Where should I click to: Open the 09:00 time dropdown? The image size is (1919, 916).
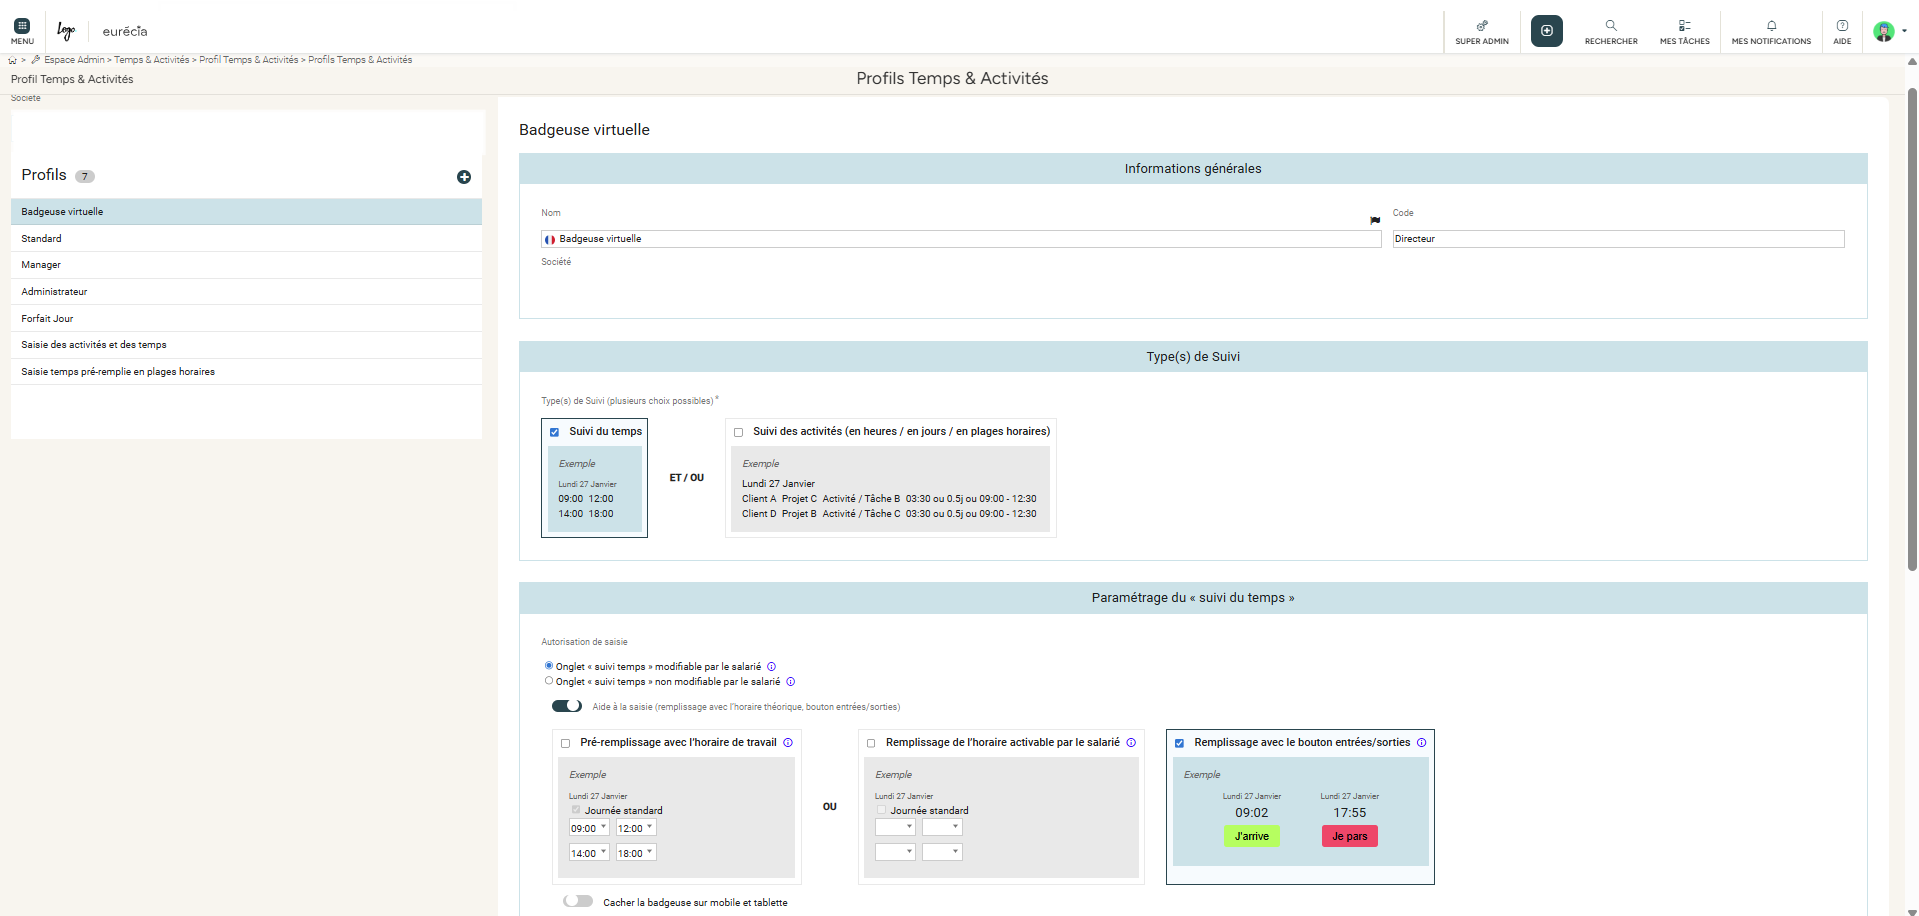coord(589,828)
